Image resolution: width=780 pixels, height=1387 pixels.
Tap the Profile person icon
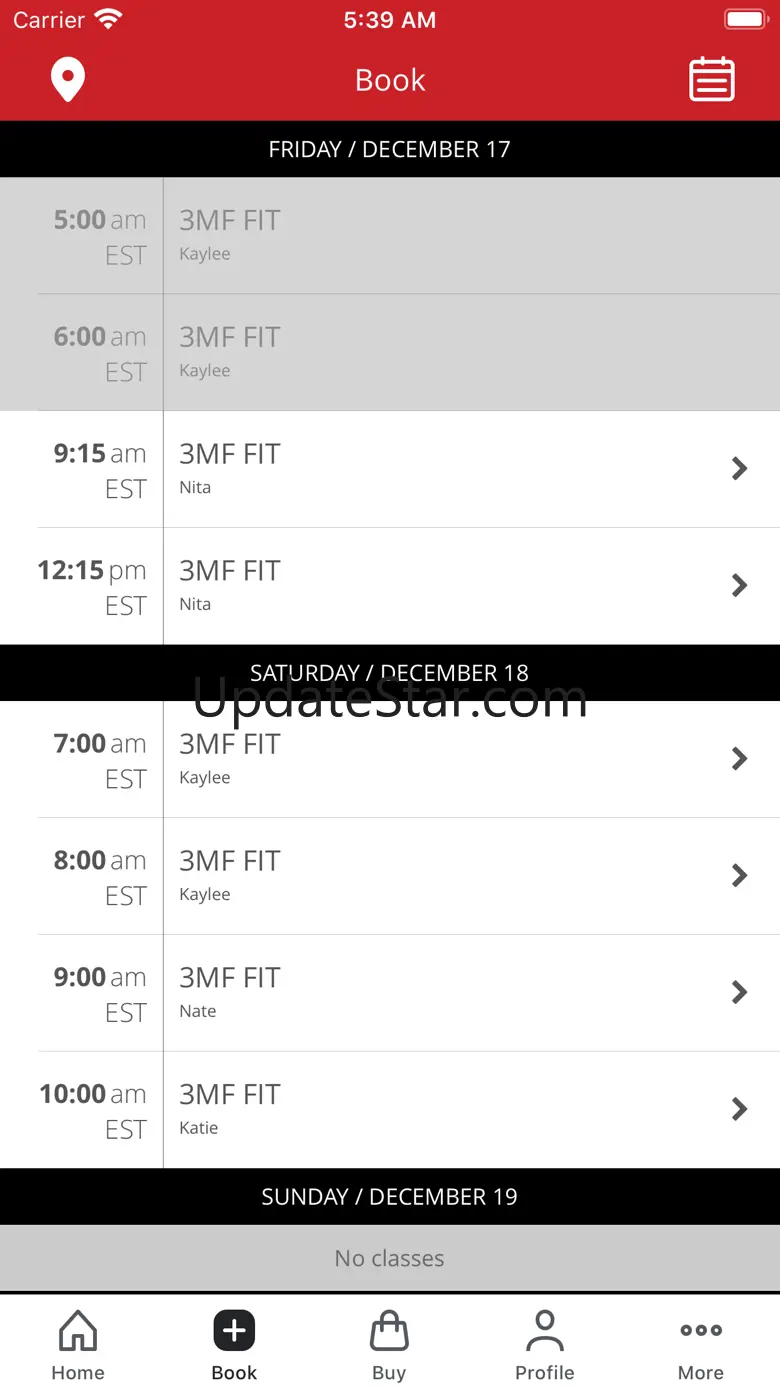pos(545,1331)
